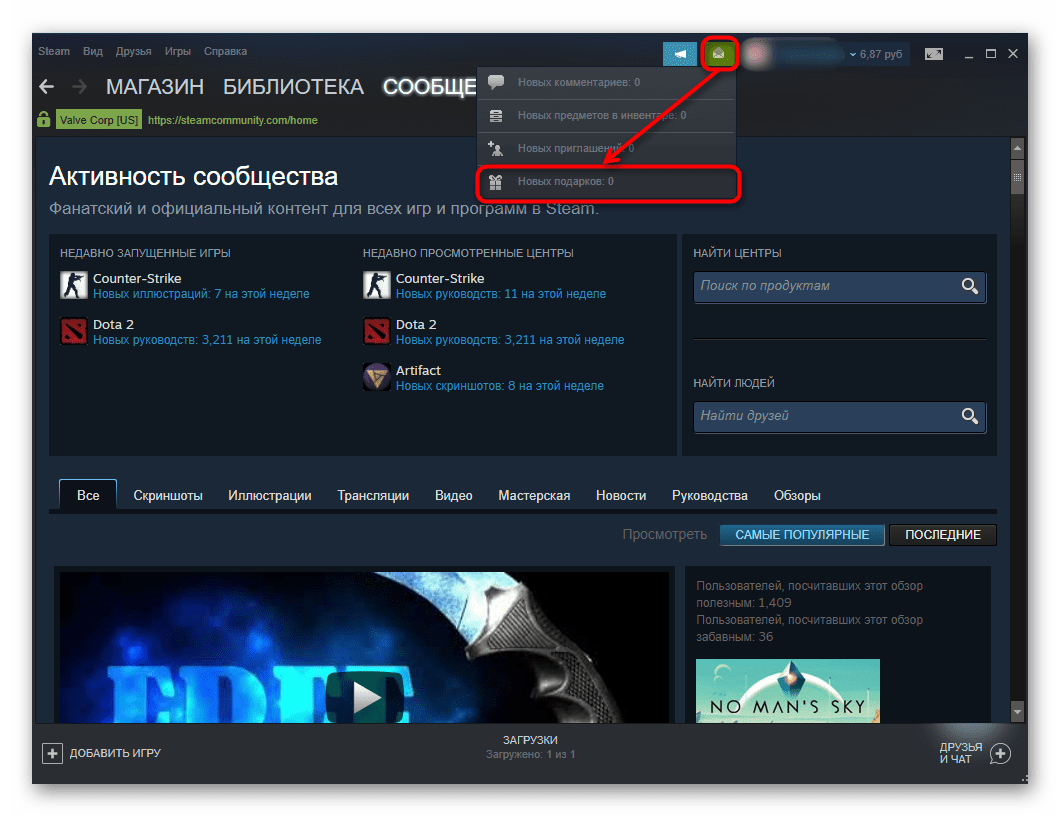1060x816 pixels.
Task: Open Новых иллюстраций: 7 на этой неделе link
Action: click(x=201, y=294)
